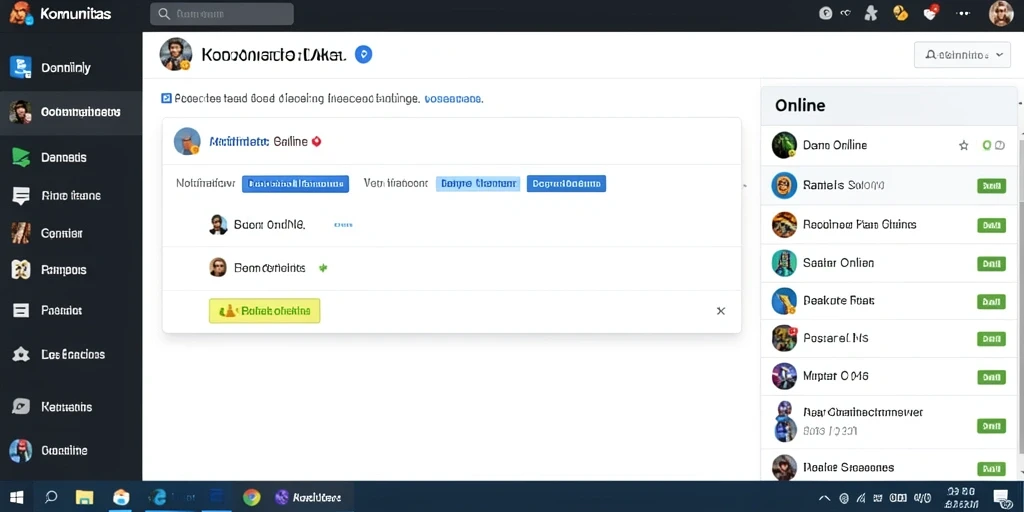The image size is (1024, 512).
Task: Expand the chevron in the system tray
Action: tap(824, 498)
